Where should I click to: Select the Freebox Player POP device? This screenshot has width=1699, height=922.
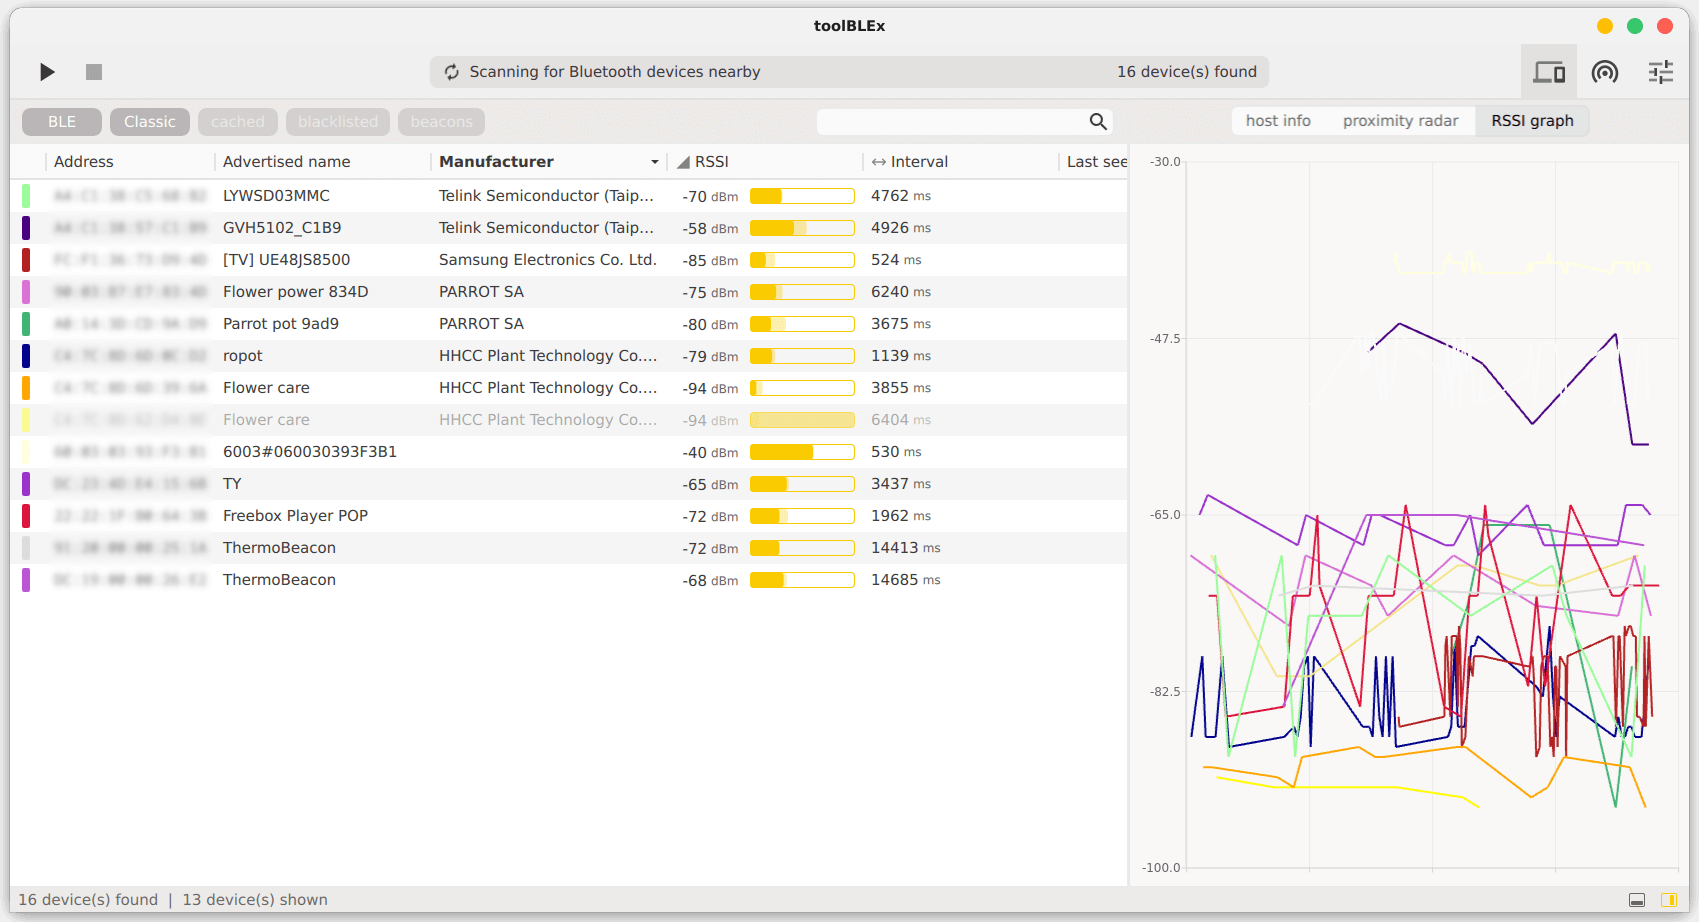coord(295,516)
